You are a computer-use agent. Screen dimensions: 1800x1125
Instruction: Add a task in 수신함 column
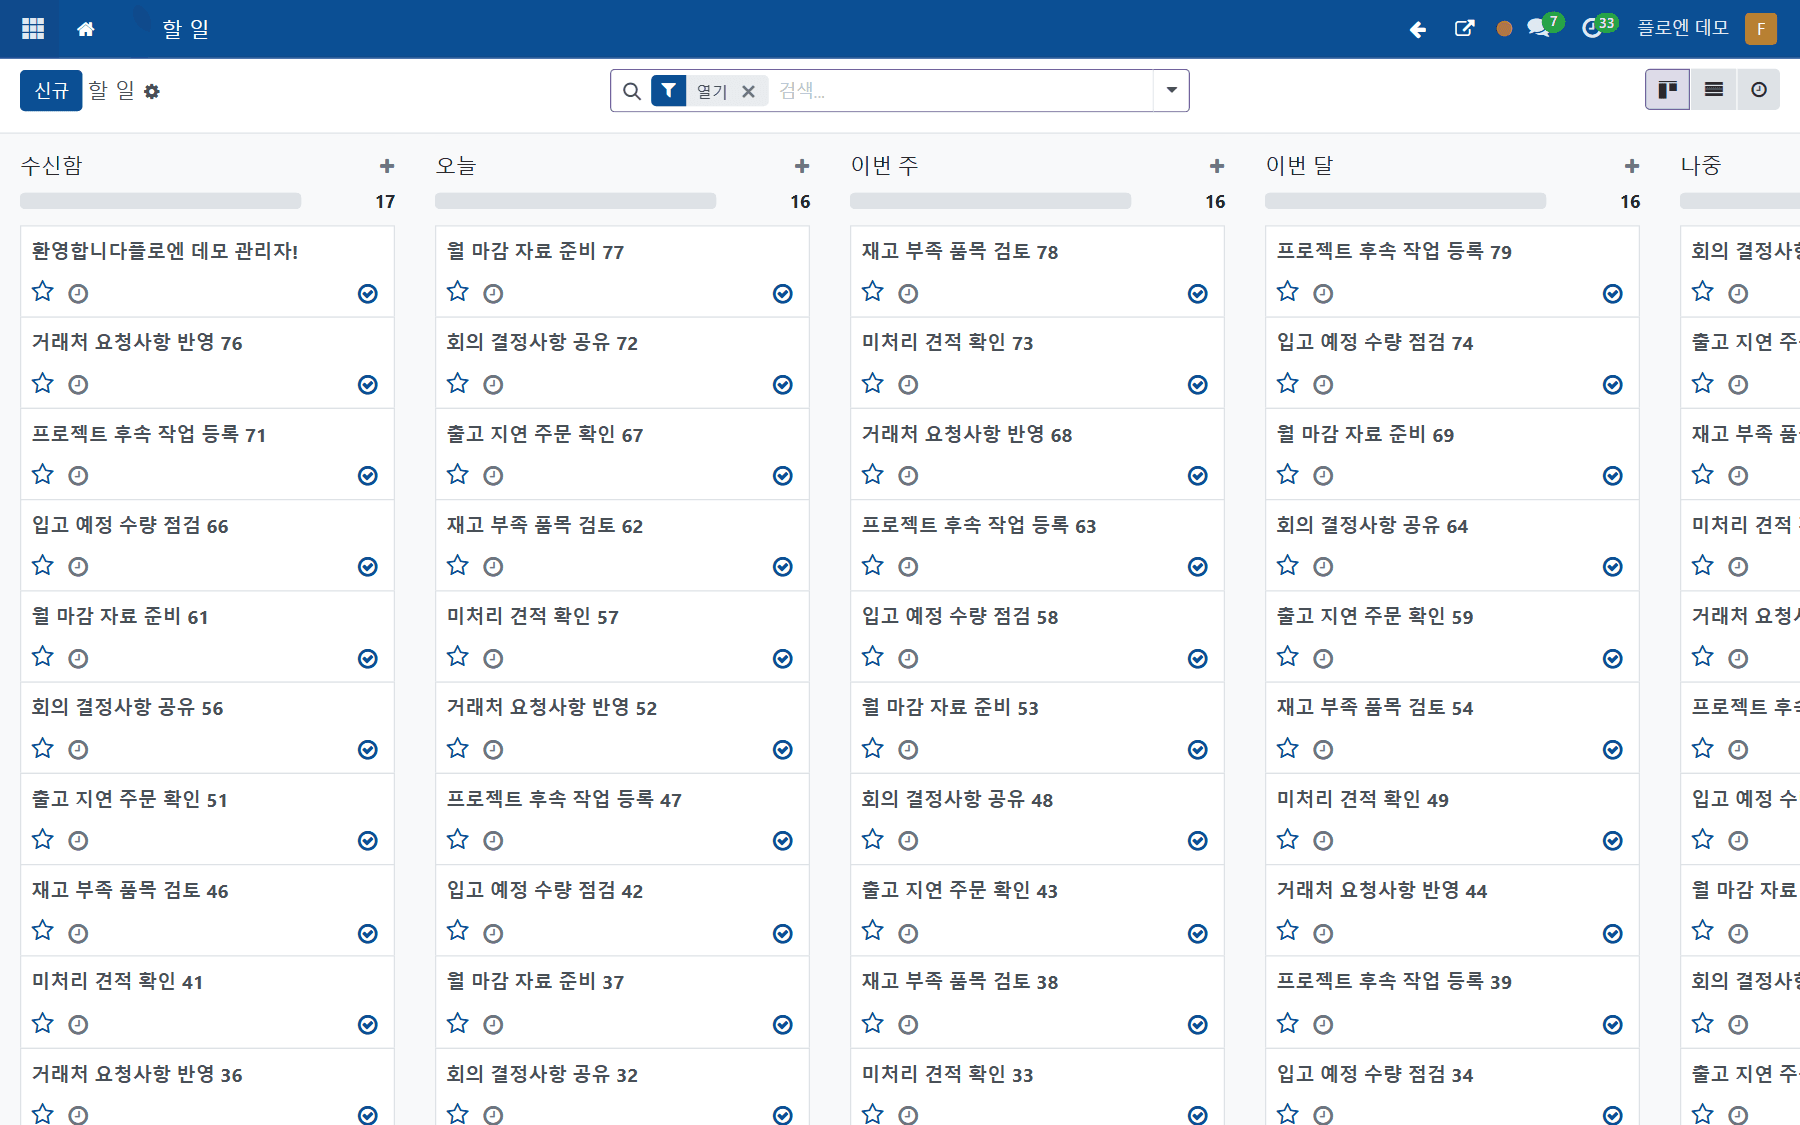pos(387,166)
